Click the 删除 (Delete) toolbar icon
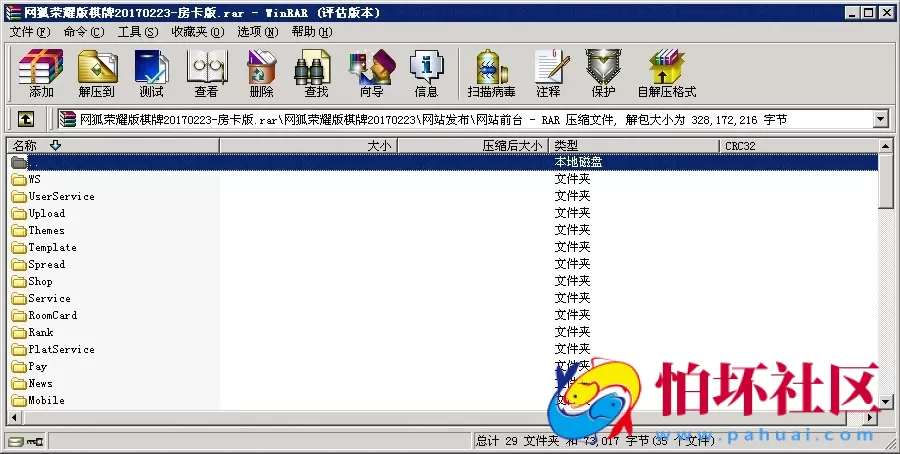The height and width of the screenshot is (454, 900). tap(261, 73)
